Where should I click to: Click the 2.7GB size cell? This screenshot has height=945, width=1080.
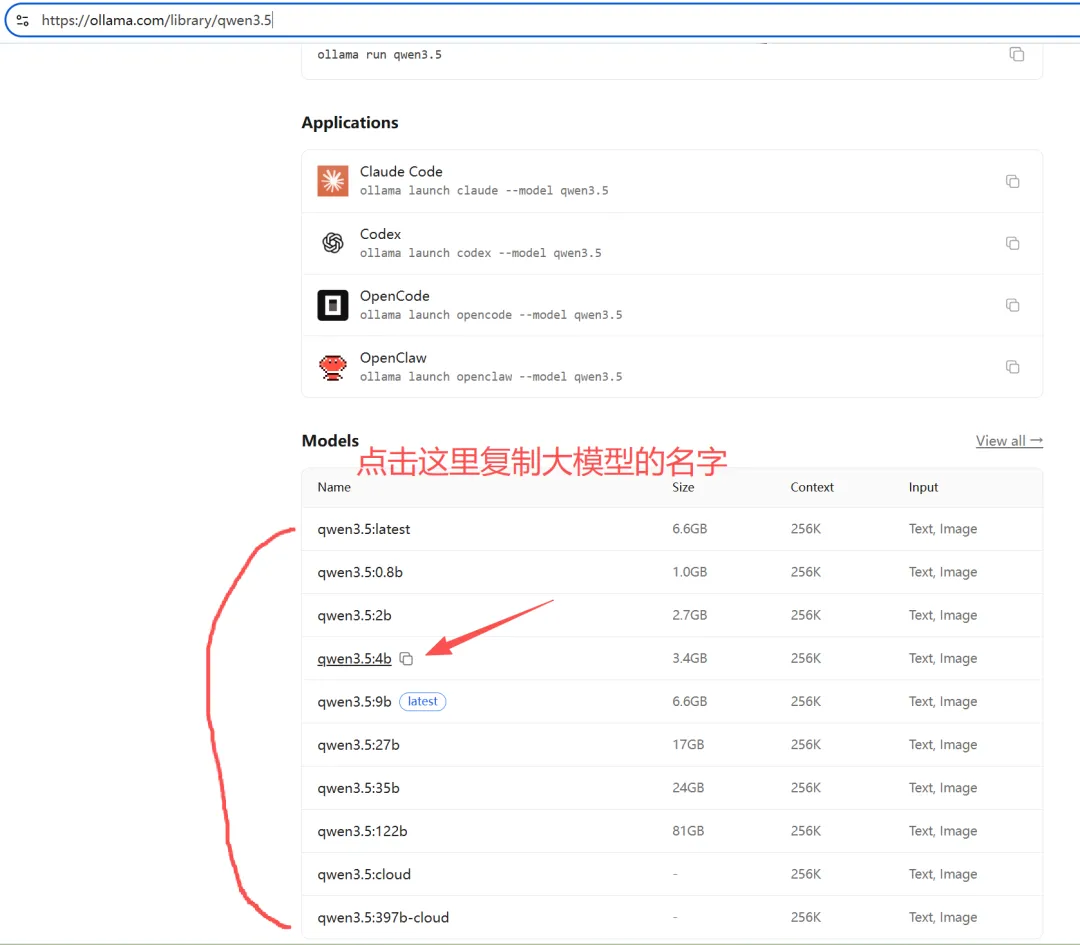[x=689, y=615]
